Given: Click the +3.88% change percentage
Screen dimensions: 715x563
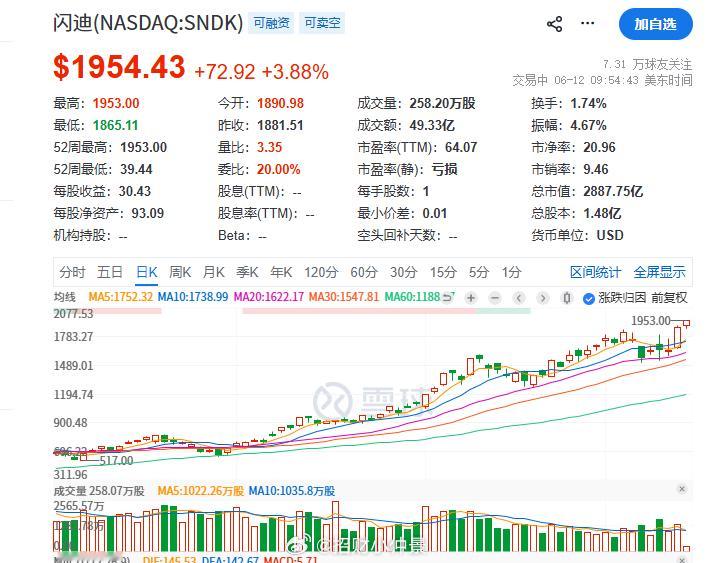Looking at the screenshot, I should click(x=295, y=72).
